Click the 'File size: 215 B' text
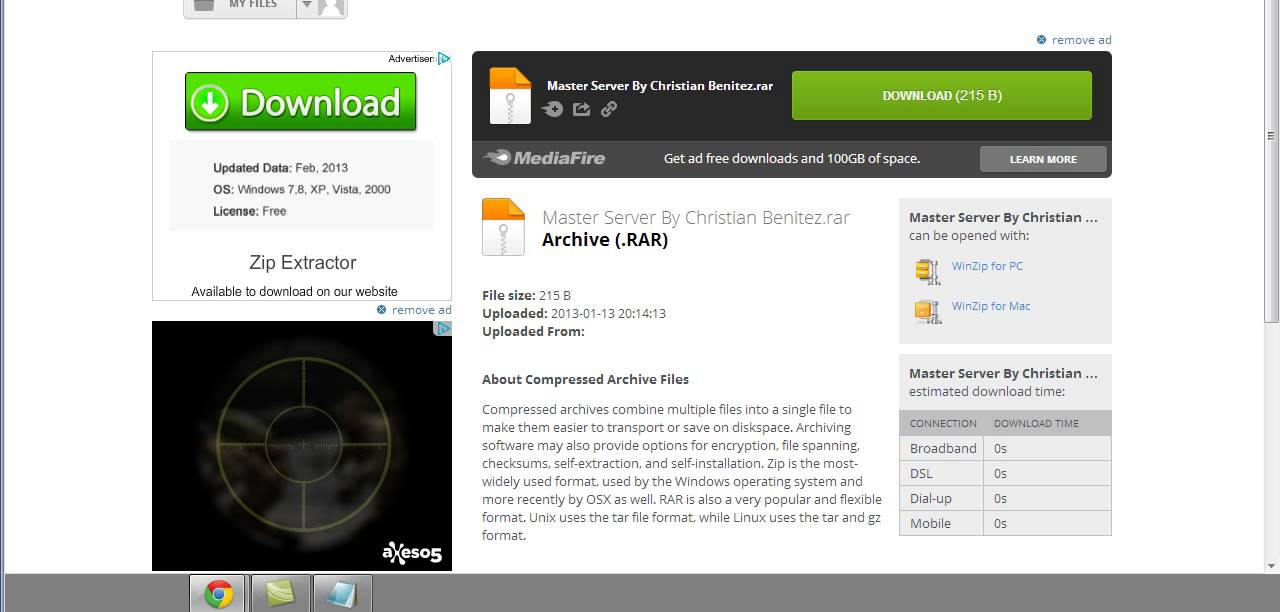The width and height of the screenshot is (1280, 612). [x=526, y=296]
